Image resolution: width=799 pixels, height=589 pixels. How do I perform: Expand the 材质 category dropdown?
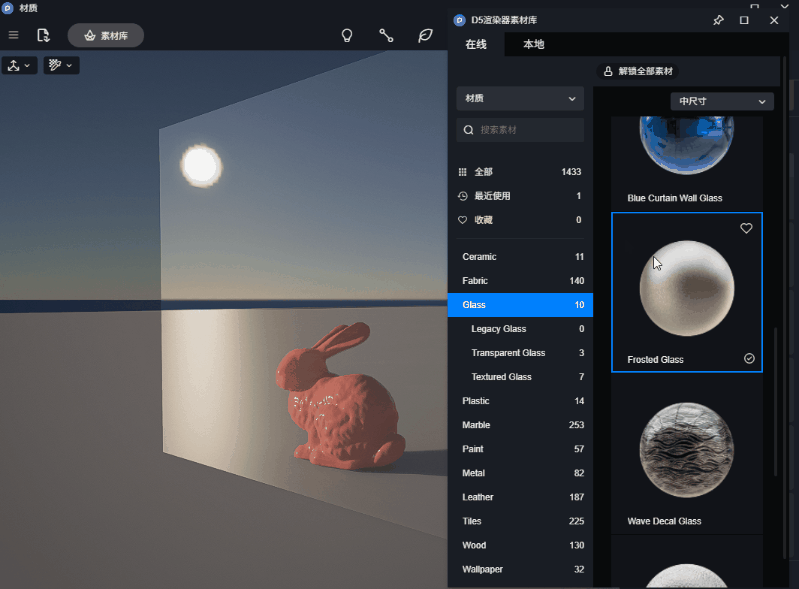click(x=519, y=98)
